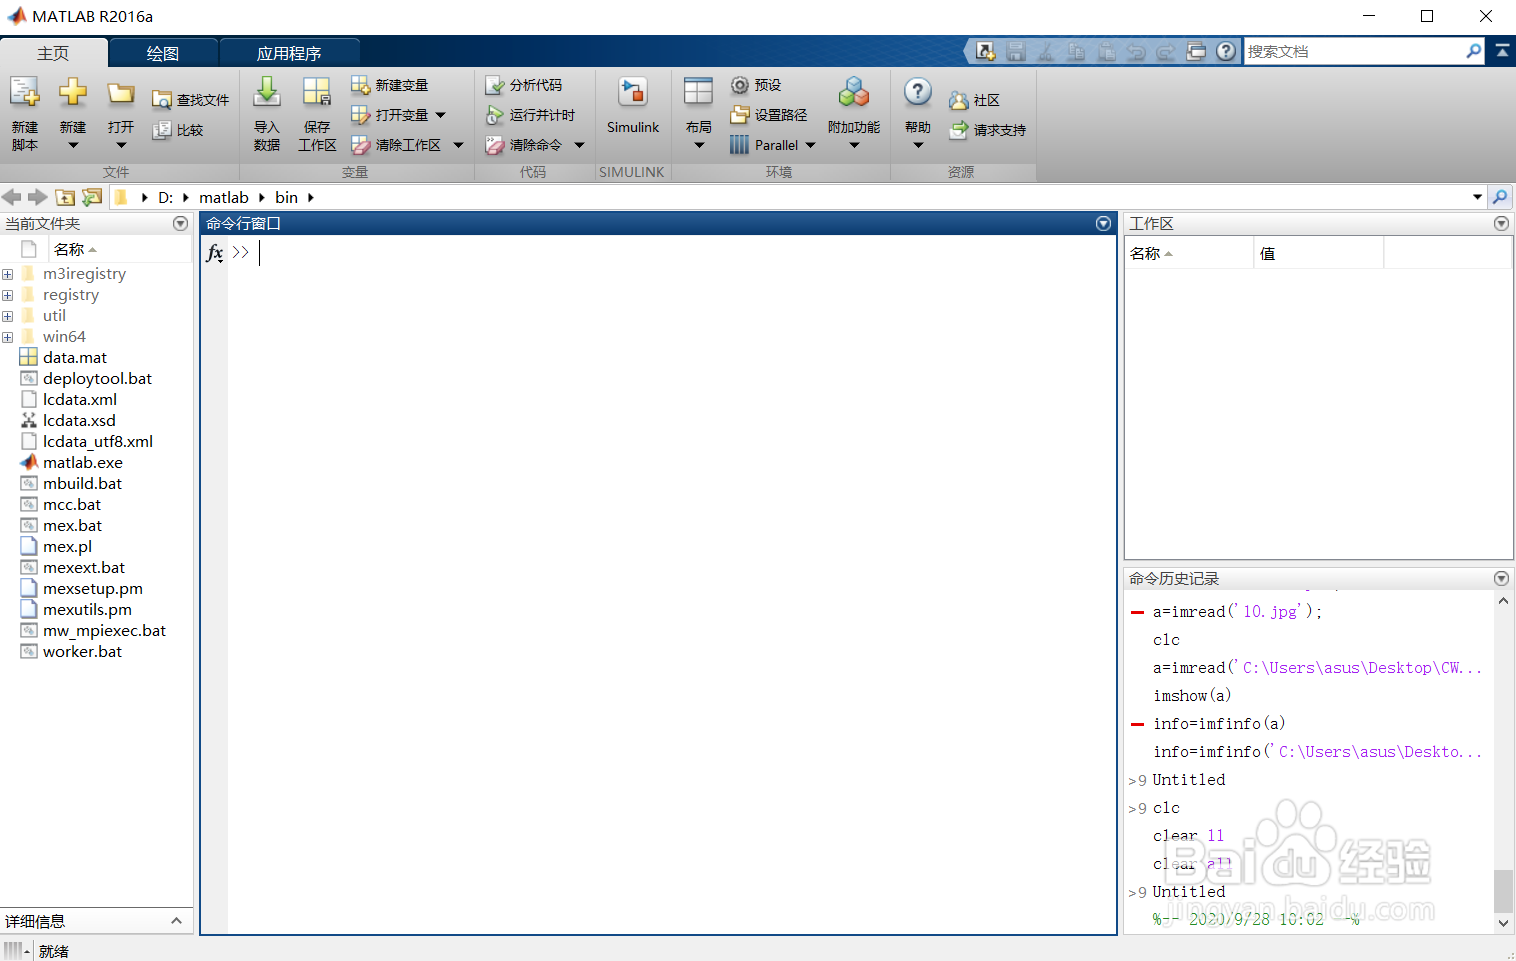The image size is (1516, 961).
Task: Open Command Window panel actions menu
Action: tap(1103, 223)
